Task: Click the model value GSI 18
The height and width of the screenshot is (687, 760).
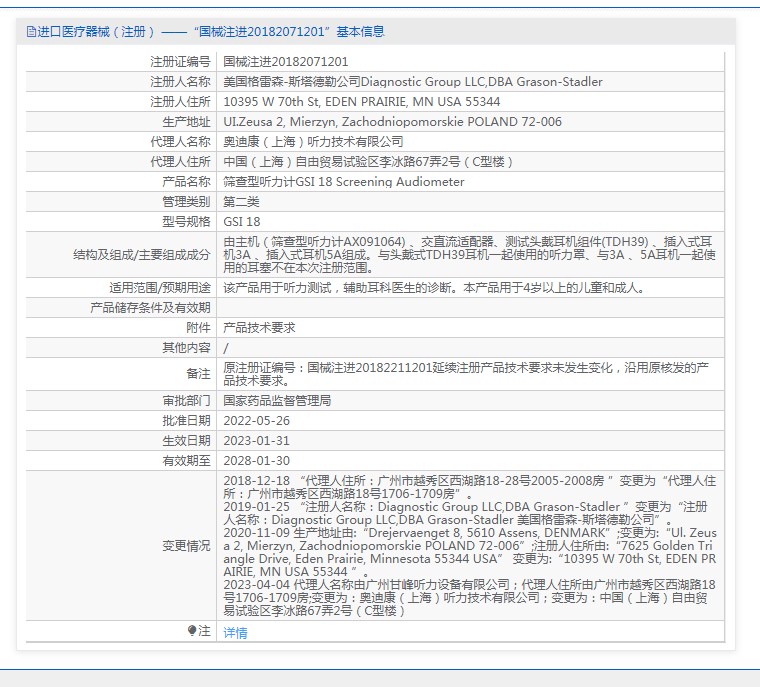Action: (241, 222)
